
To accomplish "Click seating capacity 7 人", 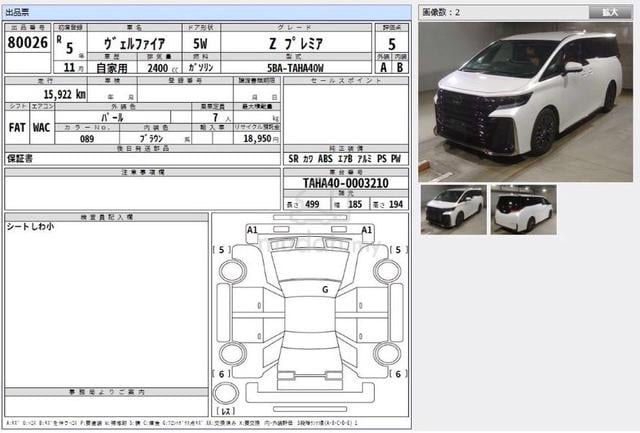I will click(x=221, y=118).
